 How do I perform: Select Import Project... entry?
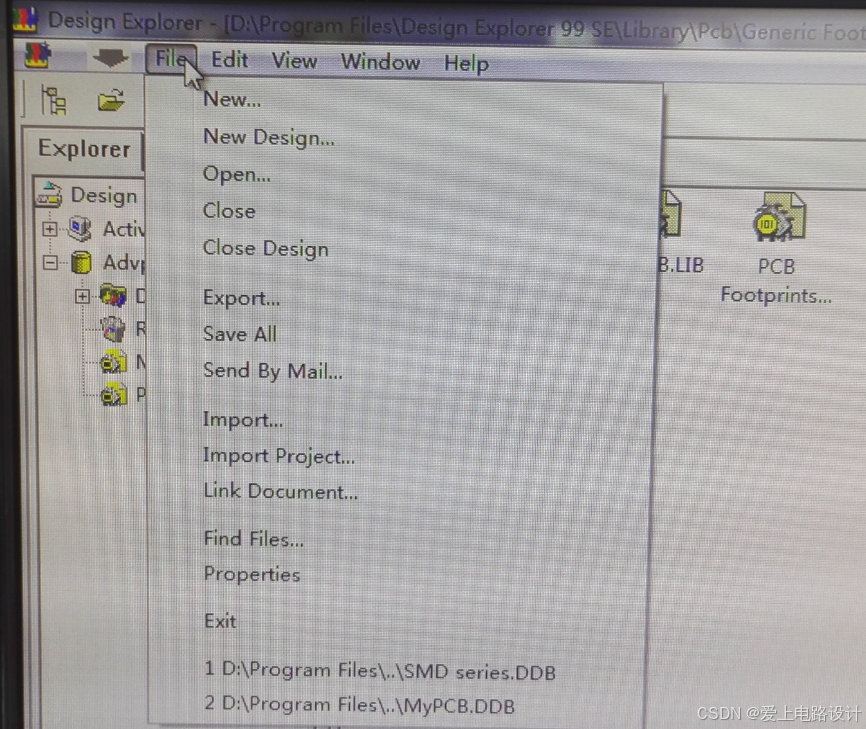click(x=279, y=456)
